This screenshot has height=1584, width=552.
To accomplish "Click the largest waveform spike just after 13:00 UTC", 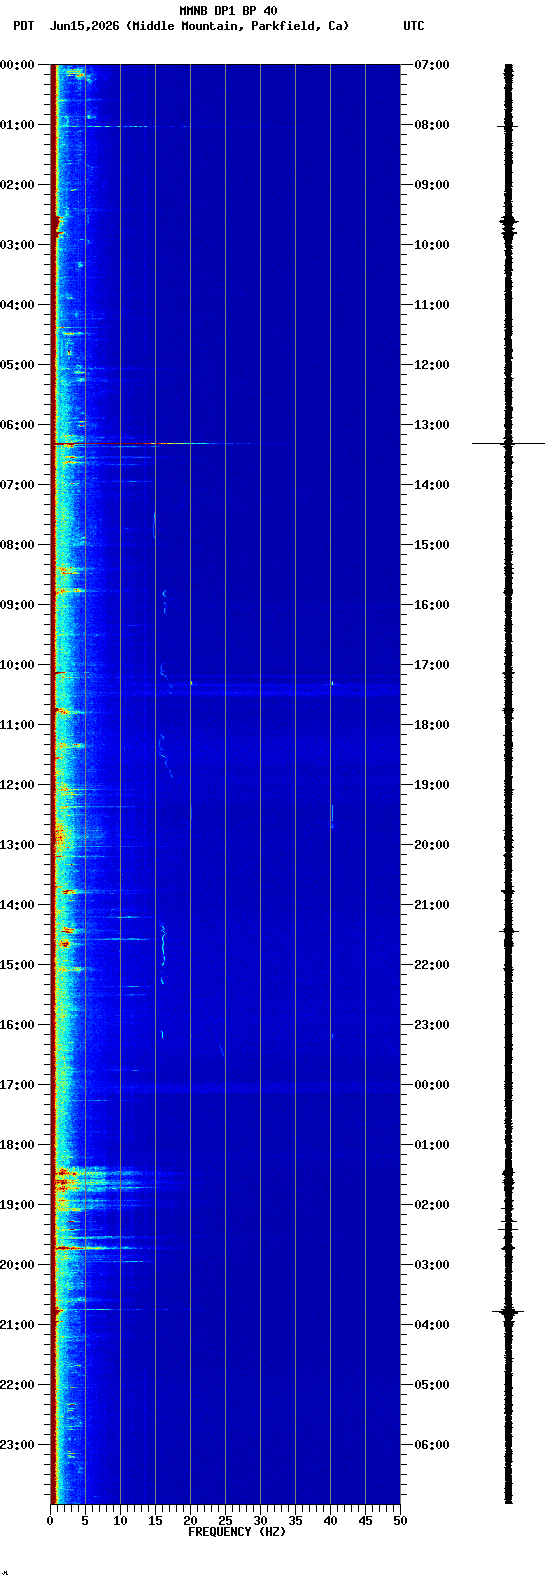I will (x=508, y=443).
